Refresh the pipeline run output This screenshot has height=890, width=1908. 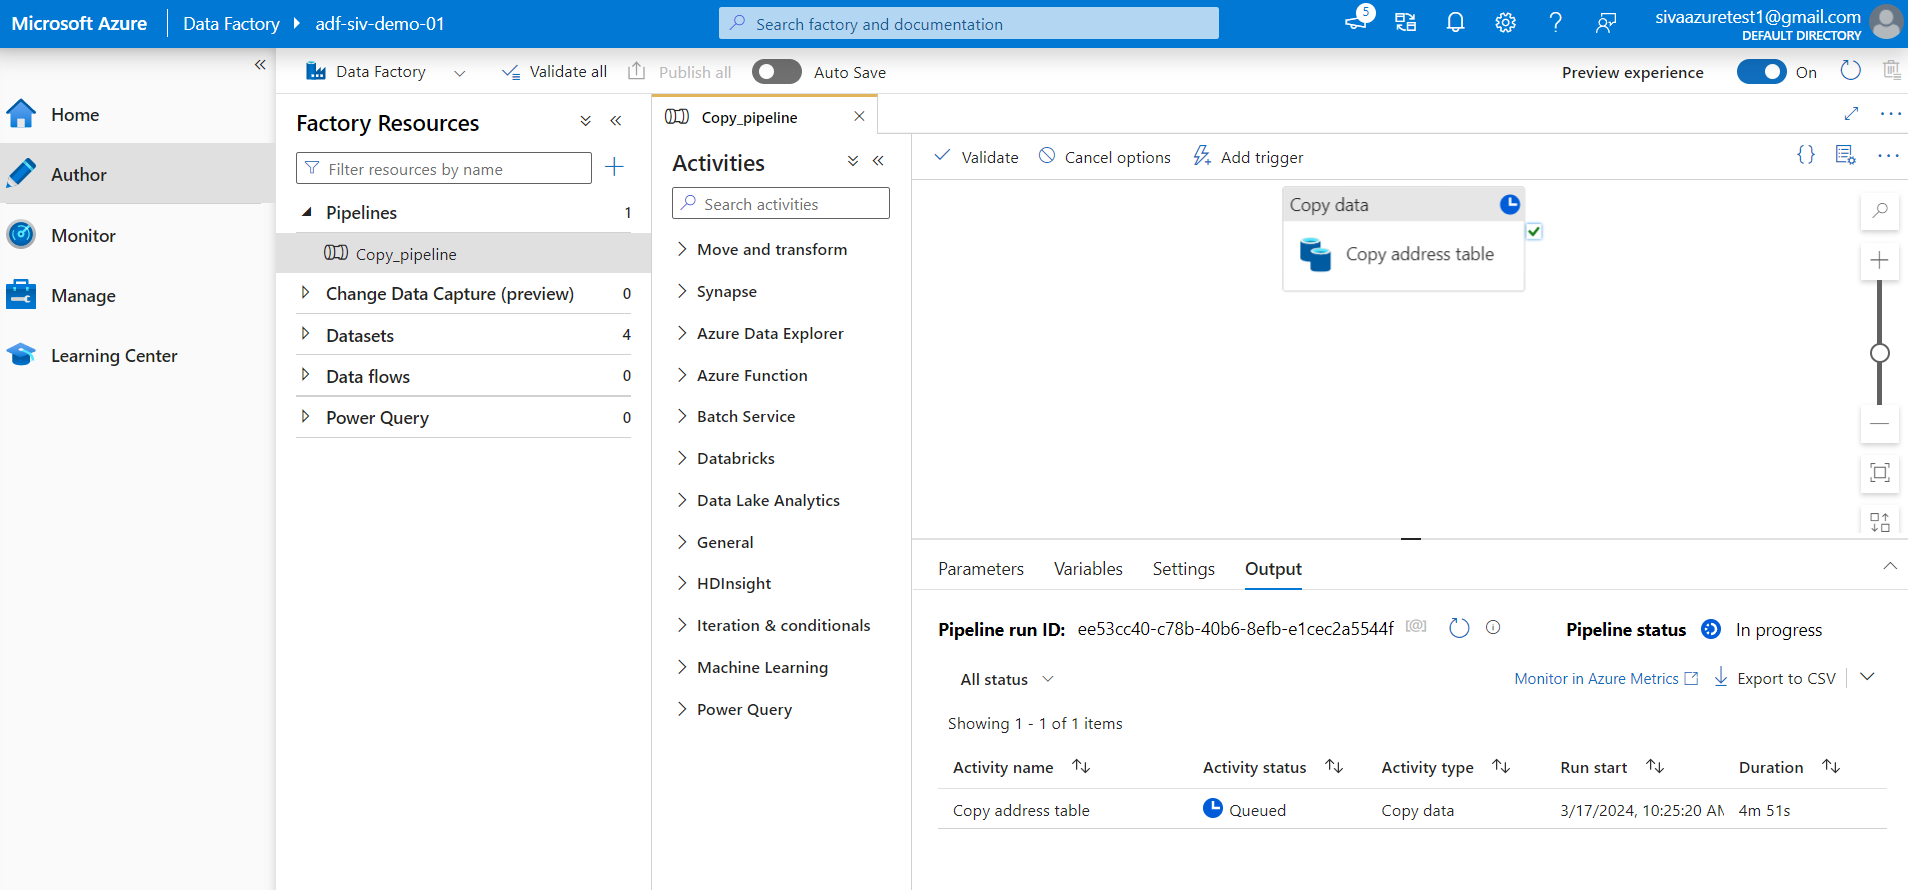click(x=1459, y=628)
